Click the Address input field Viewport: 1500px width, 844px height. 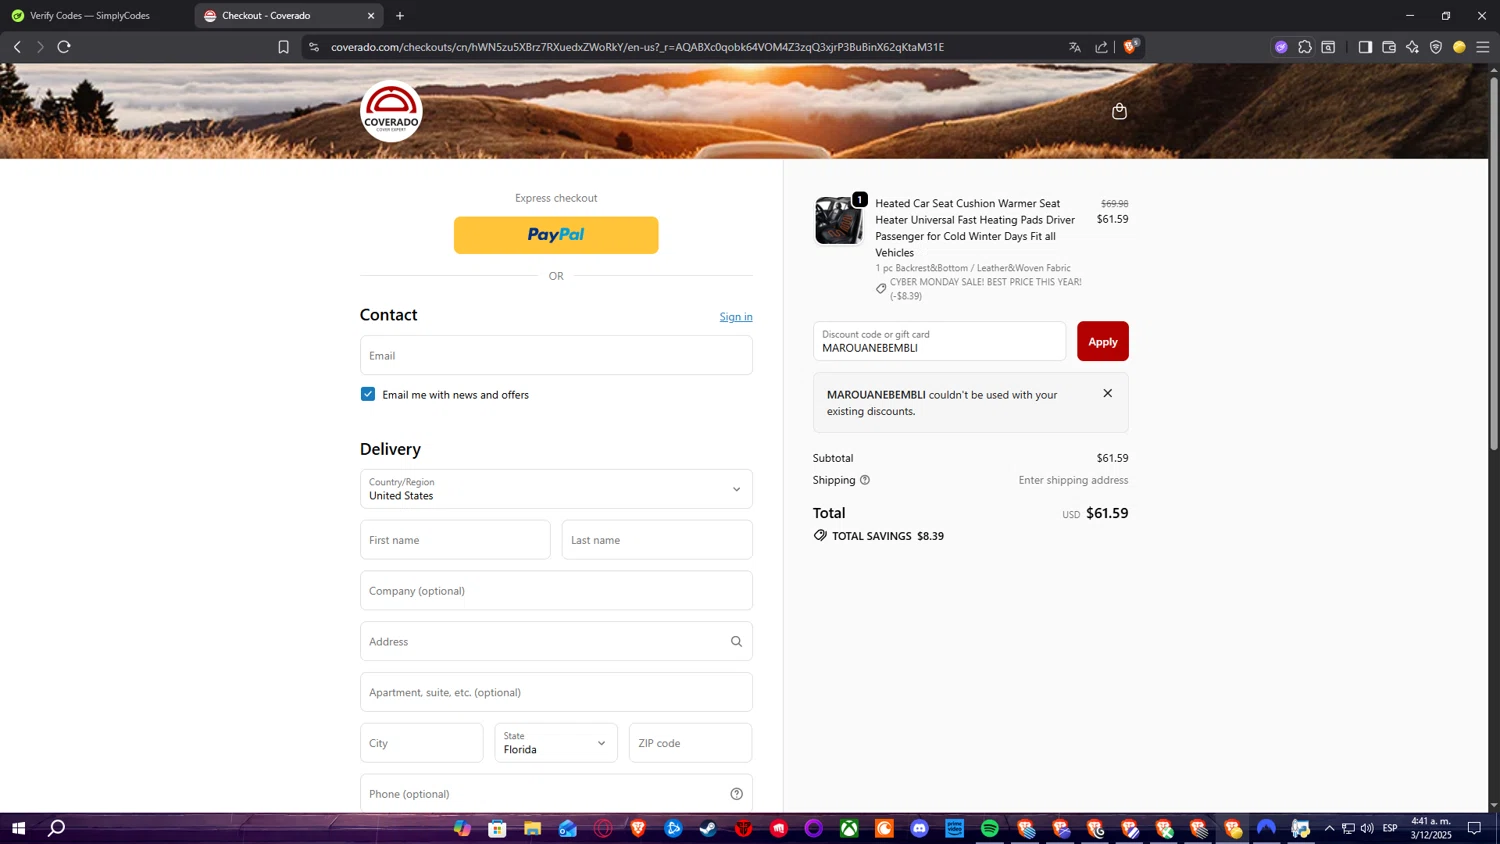556,642
